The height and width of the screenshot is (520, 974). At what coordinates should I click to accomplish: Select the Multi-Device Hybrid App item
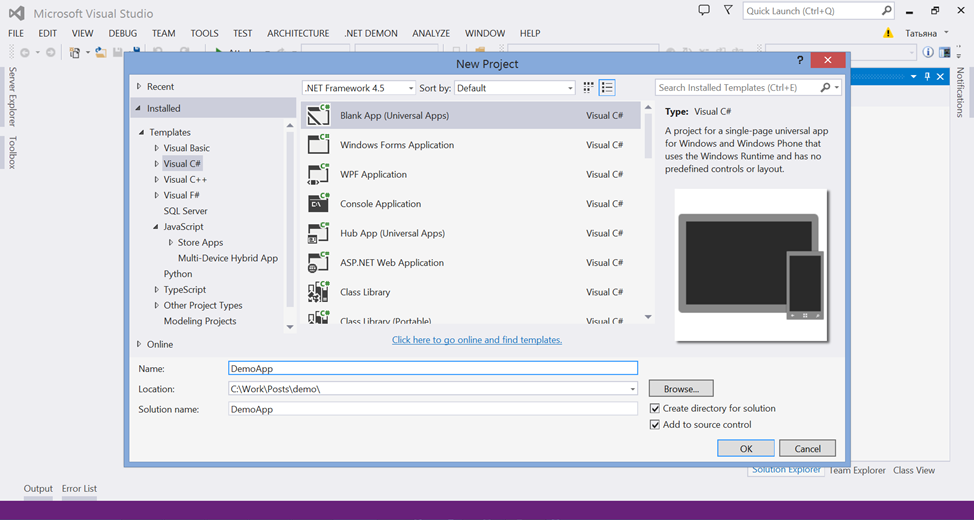tap(228, 258)
